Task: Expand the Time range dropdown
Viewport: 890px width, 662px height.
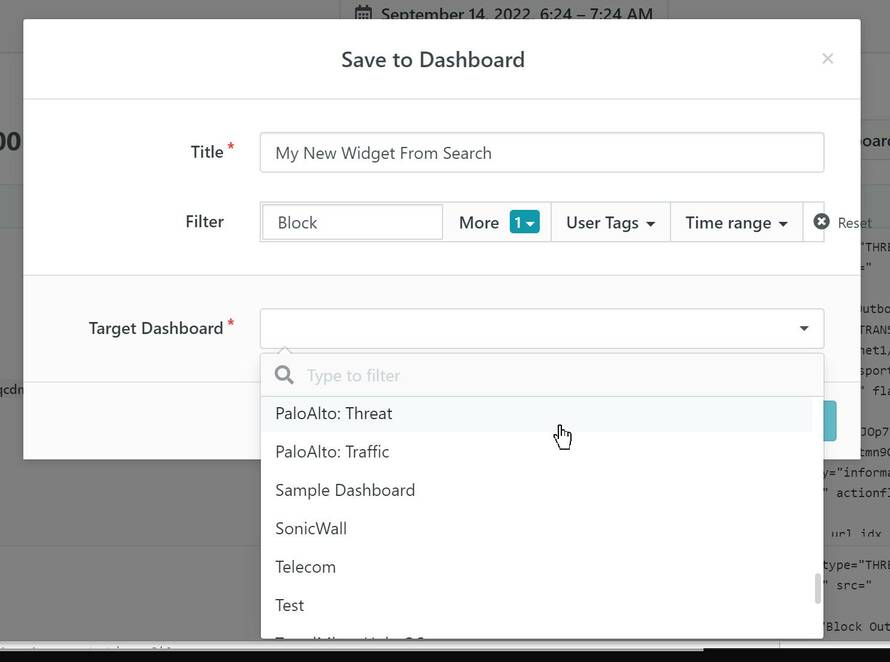Action: pyautogui.click(x=736, y=222)
